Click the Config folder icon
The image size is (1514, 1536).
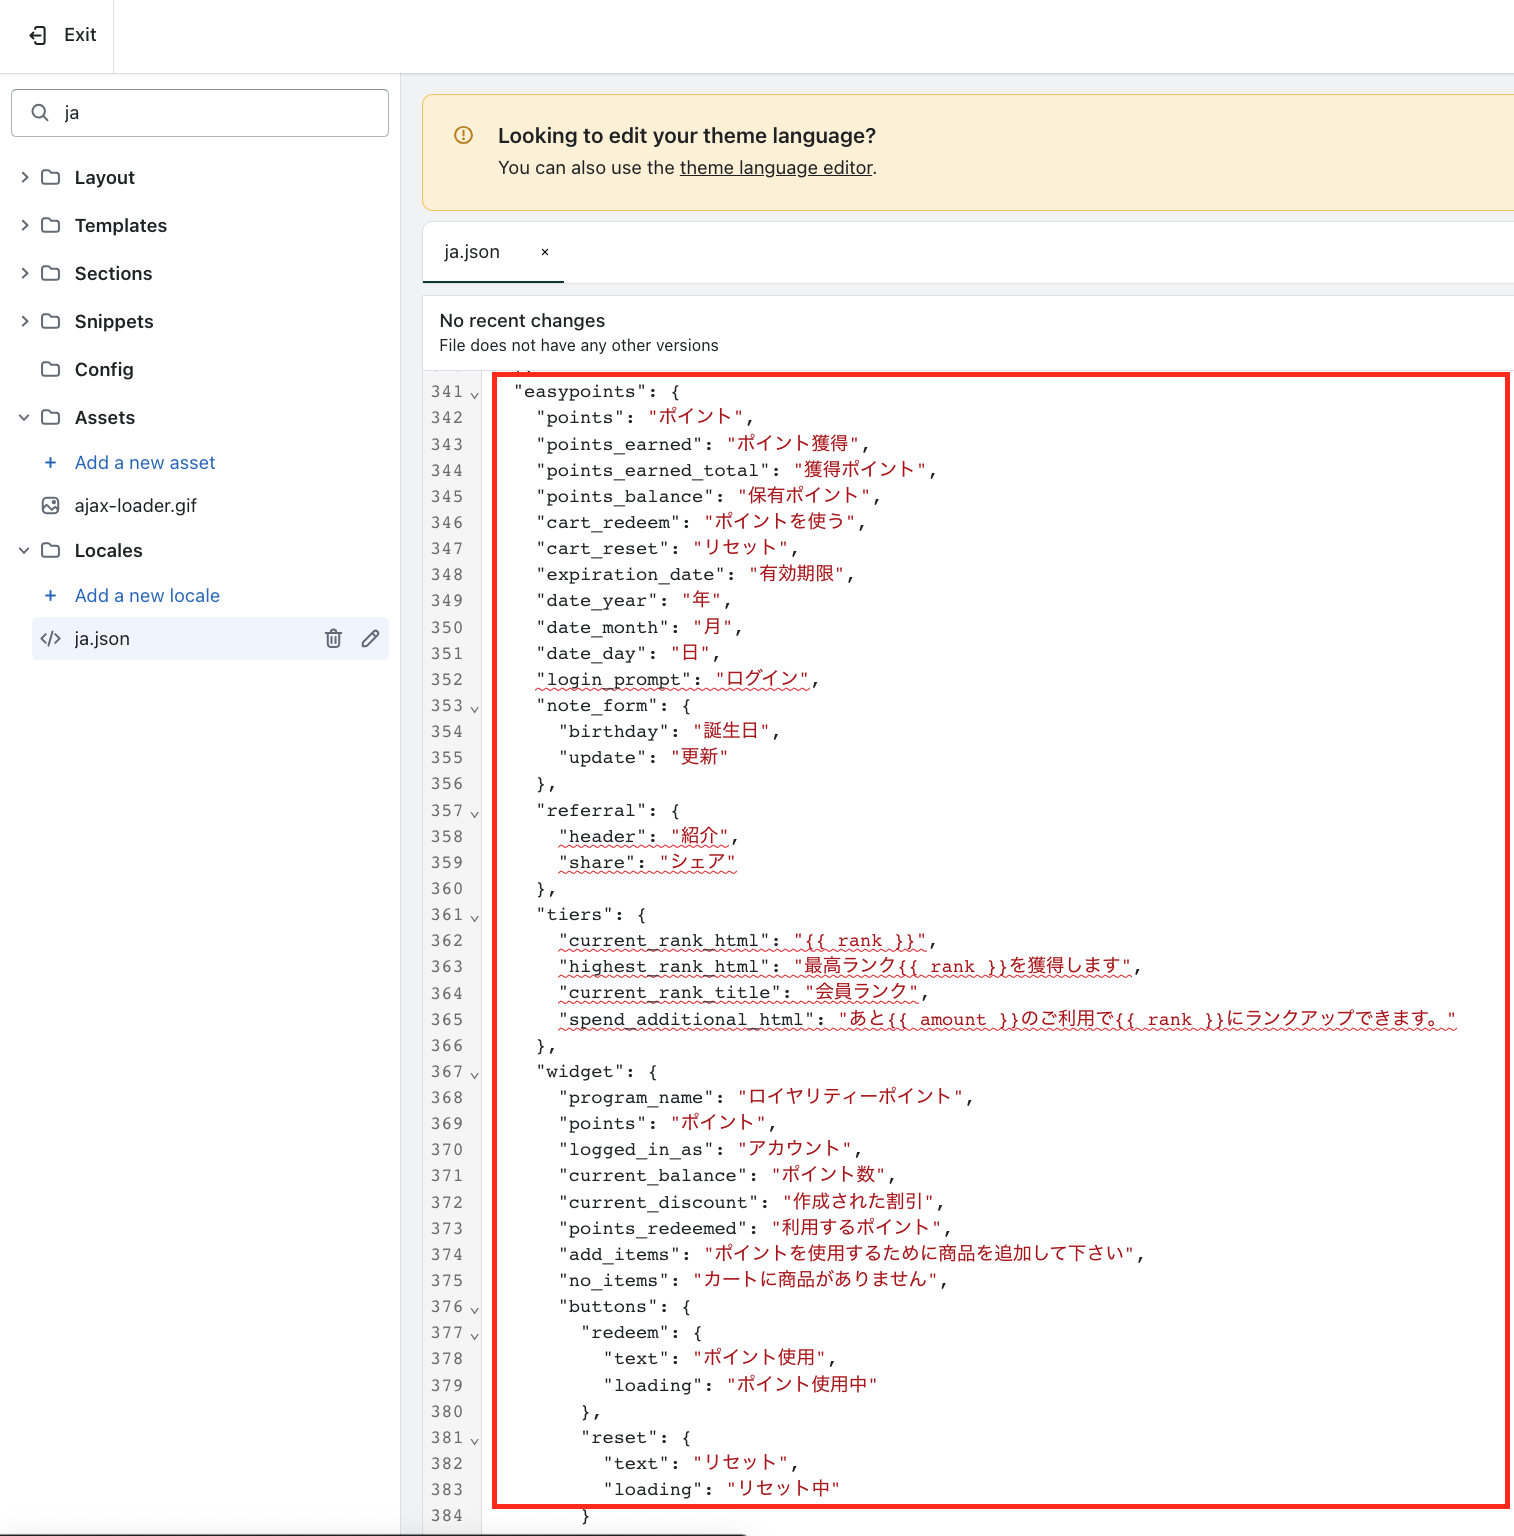pos(50,370)
